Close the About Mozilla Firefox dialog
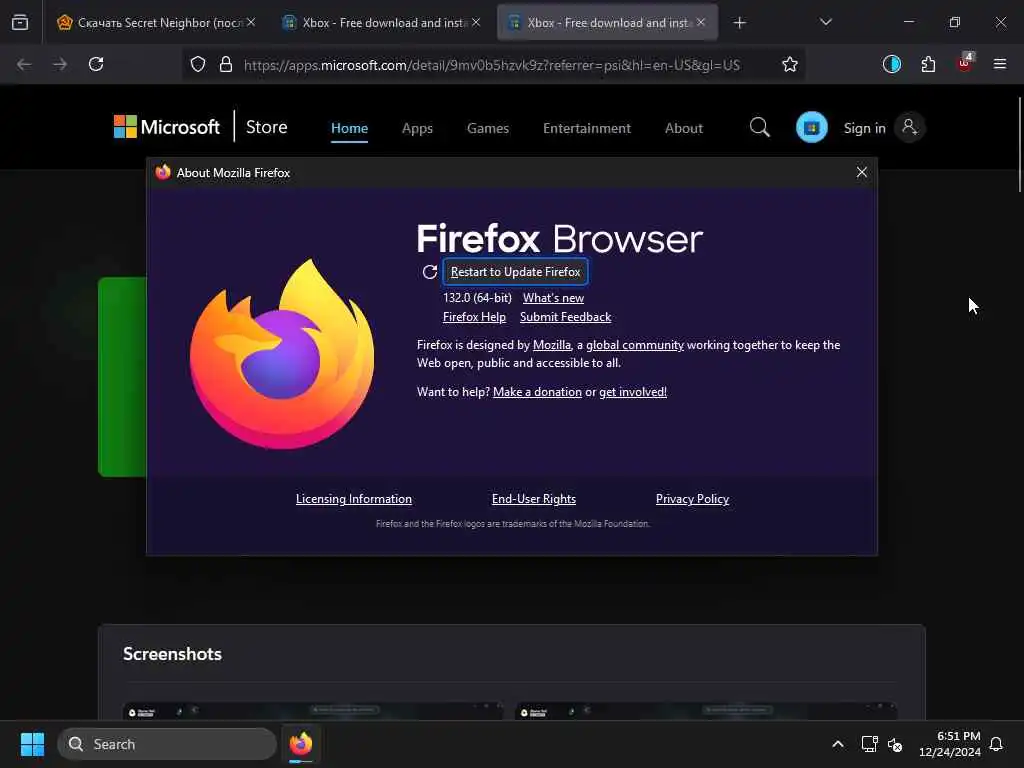The image size is (1024, 768). pos(861,172)
